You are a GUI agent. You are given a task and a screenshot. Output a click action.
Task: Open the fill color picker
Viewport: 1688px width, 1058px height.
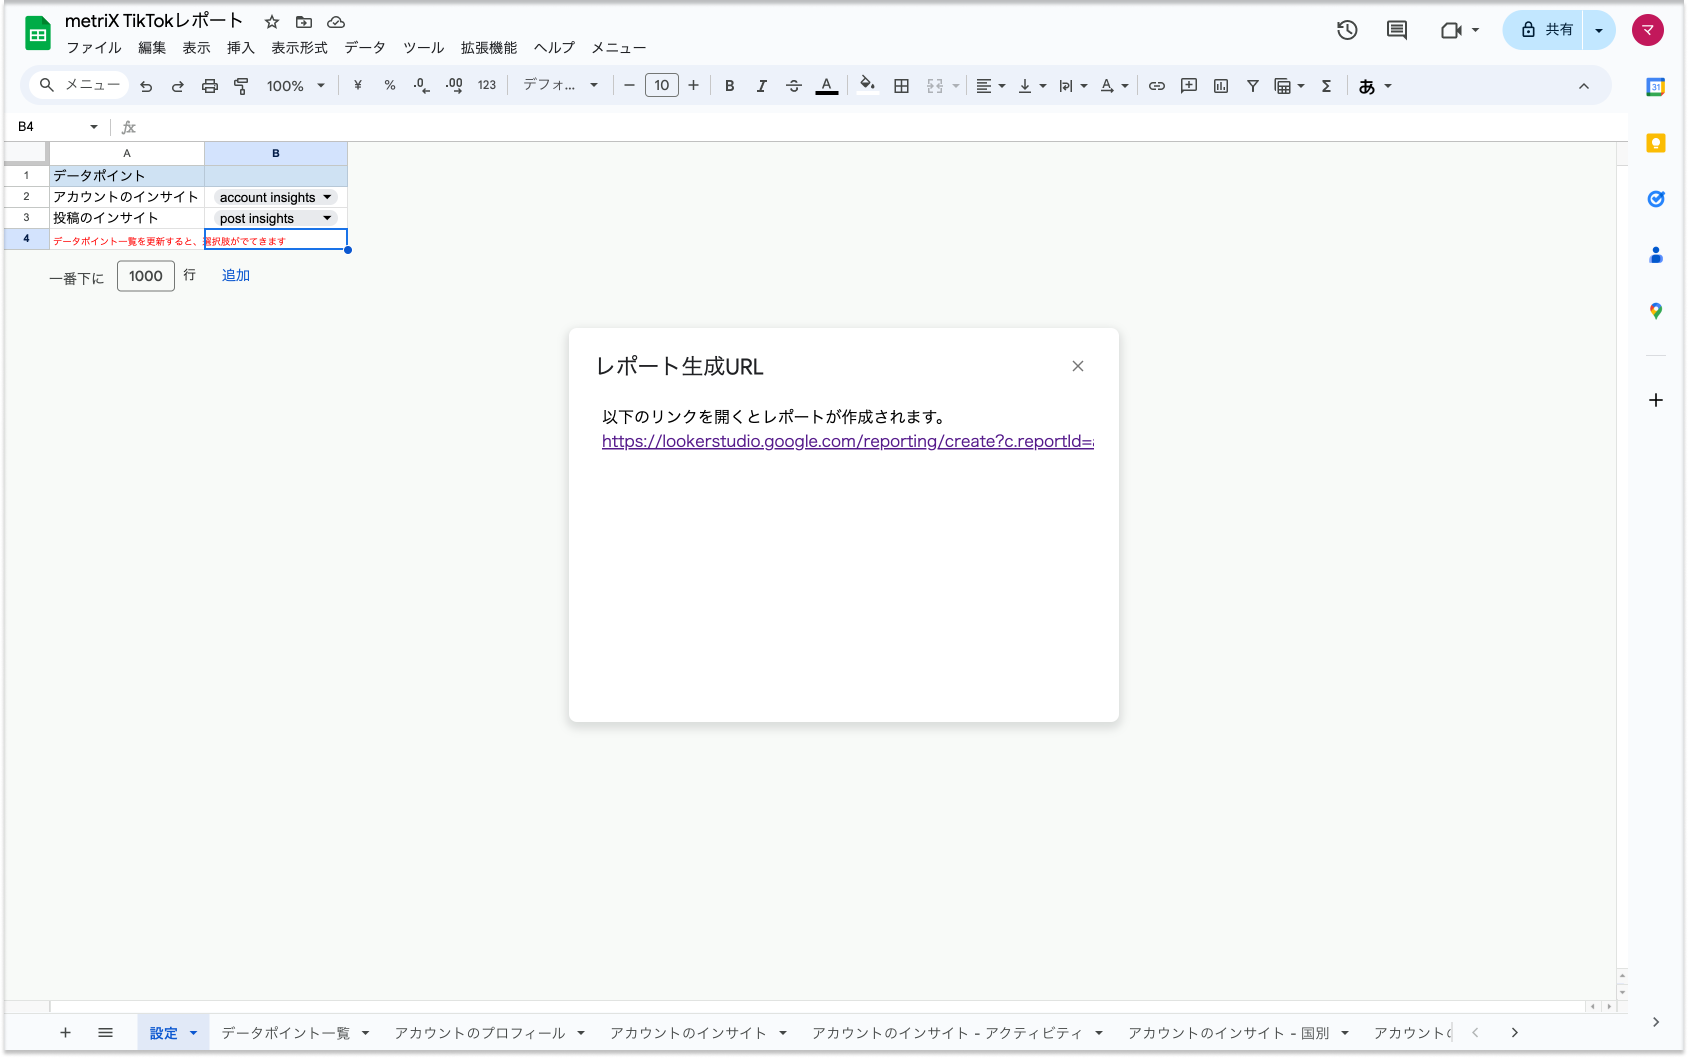(868, 85)
